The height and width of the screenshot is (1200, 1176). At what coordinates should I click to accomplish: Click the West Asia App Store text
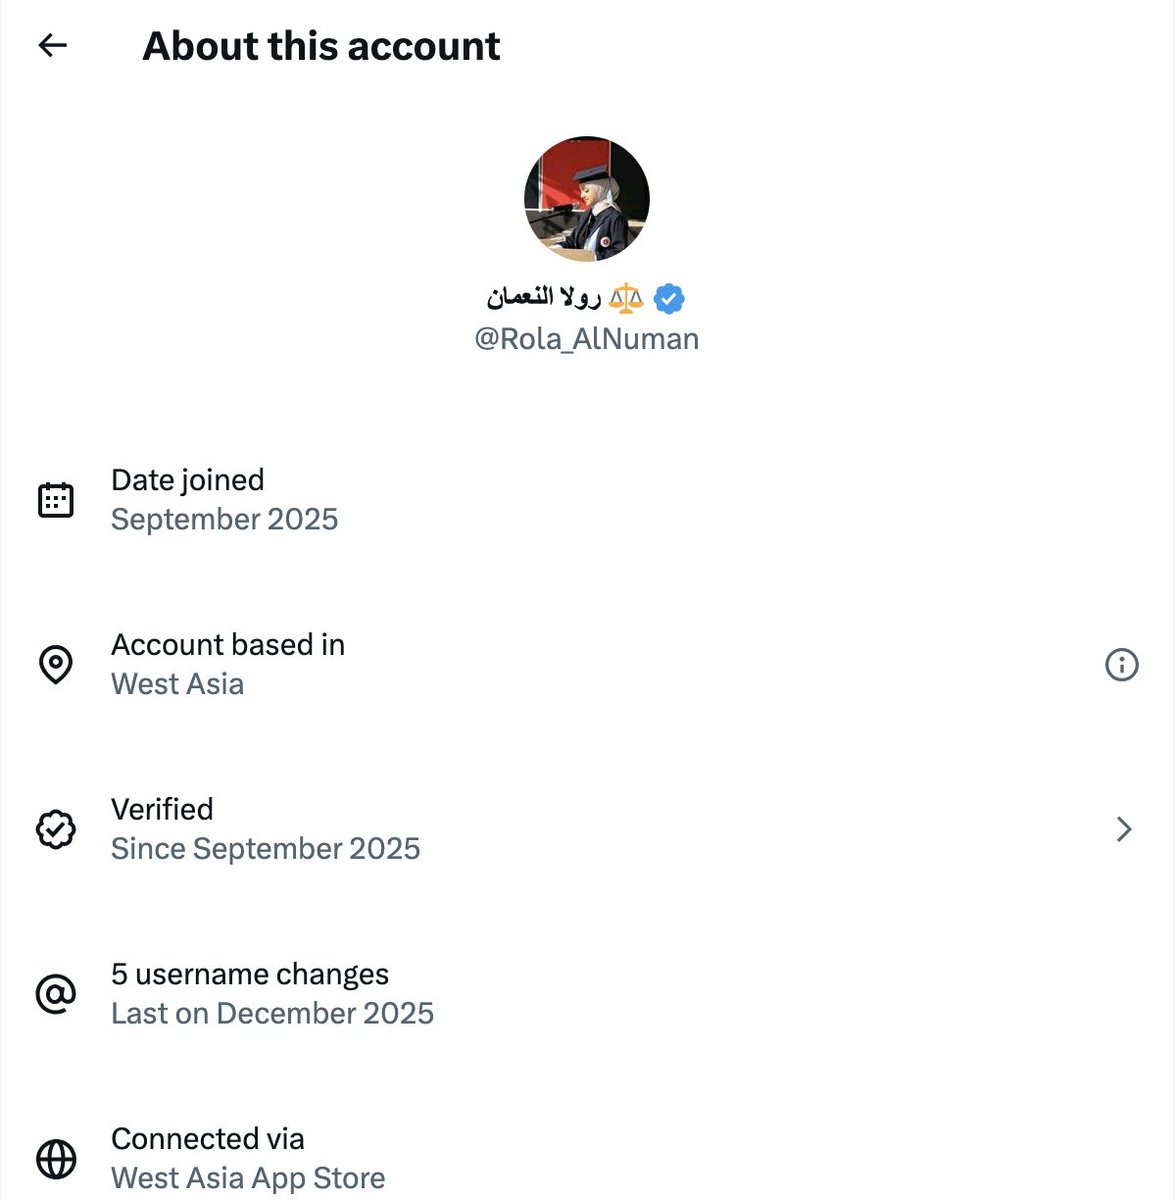248,1178
